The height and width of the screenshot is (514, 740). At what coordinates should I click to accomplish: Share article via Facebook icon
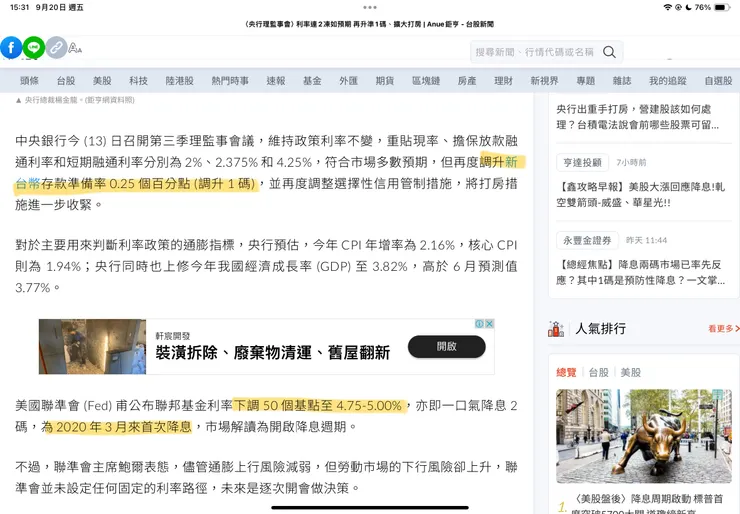[x=11, y=47]
